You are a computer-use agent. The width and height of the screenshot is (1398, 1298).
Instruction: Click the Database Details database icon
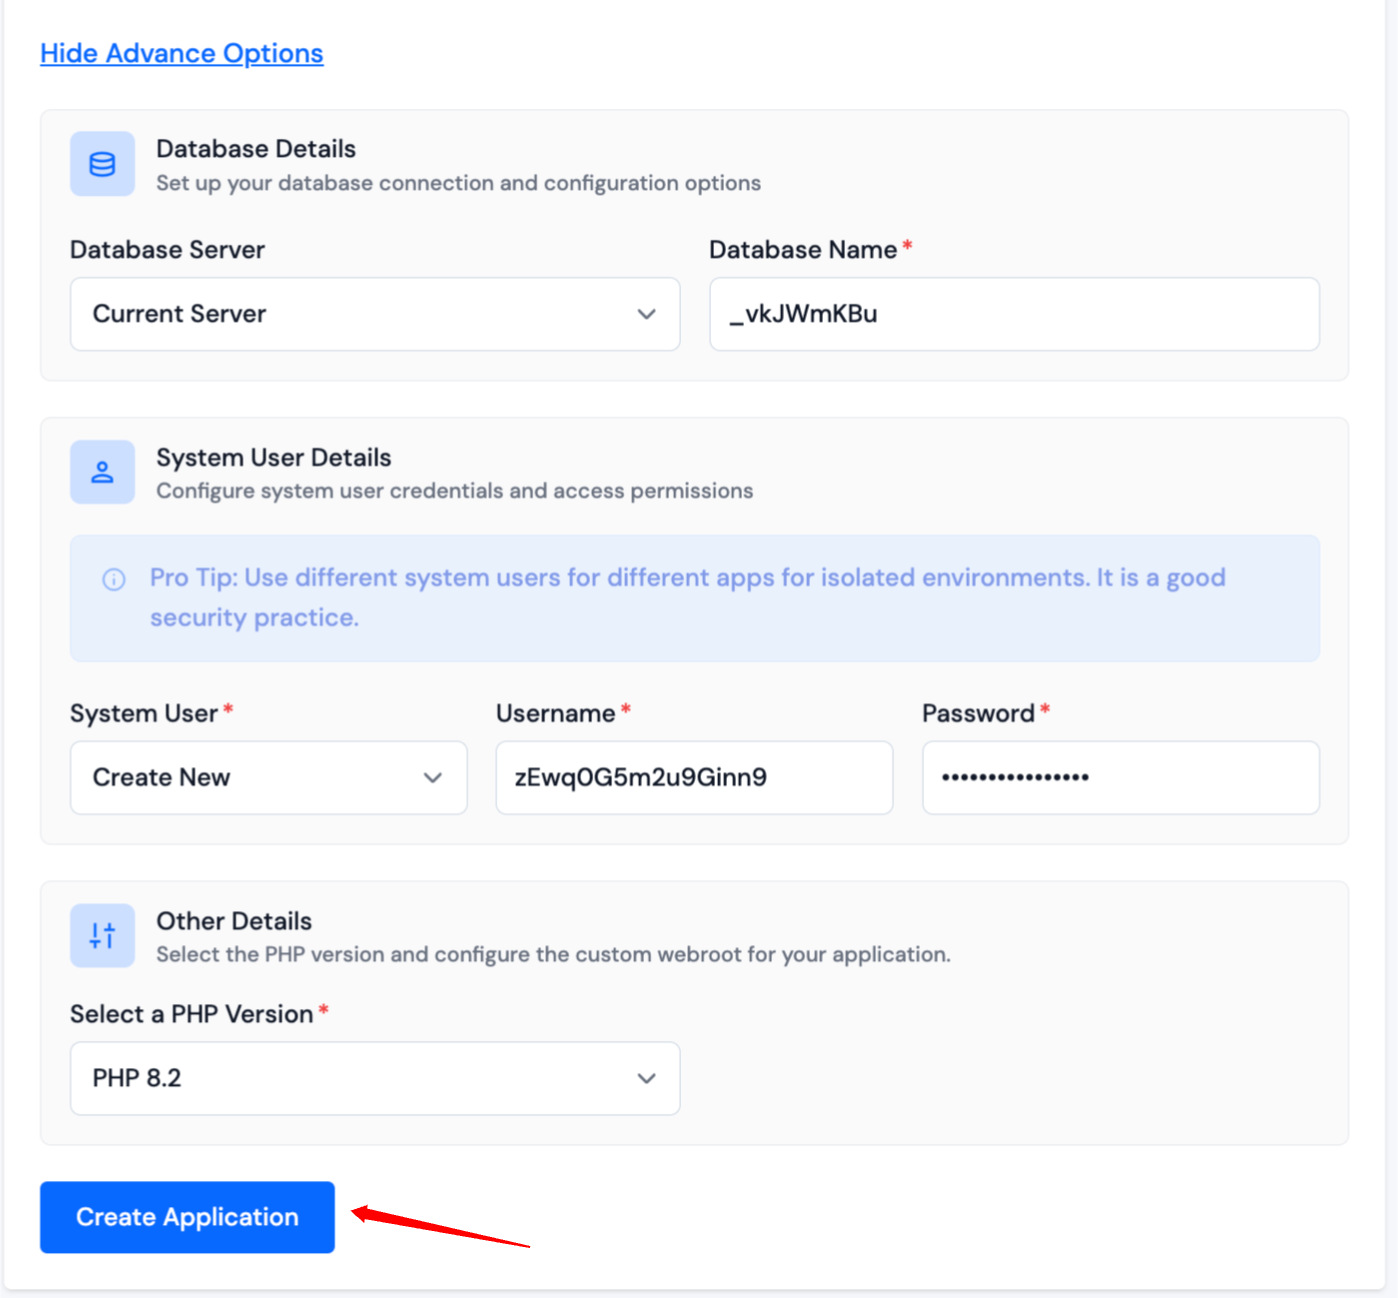102,163
